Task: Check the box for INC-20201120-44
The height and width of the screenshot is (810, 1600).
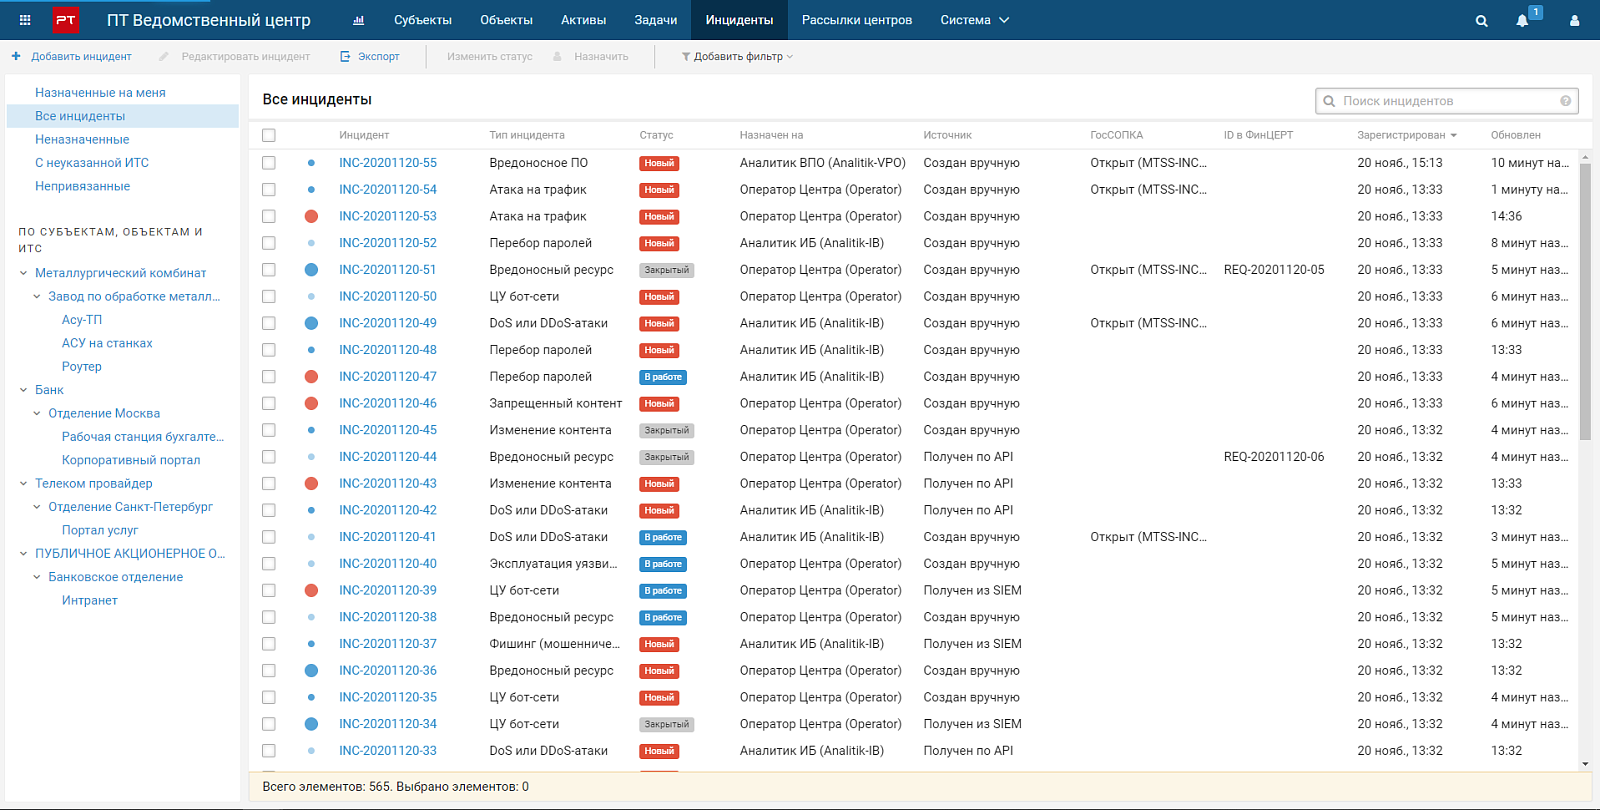Action: point(269,457)
